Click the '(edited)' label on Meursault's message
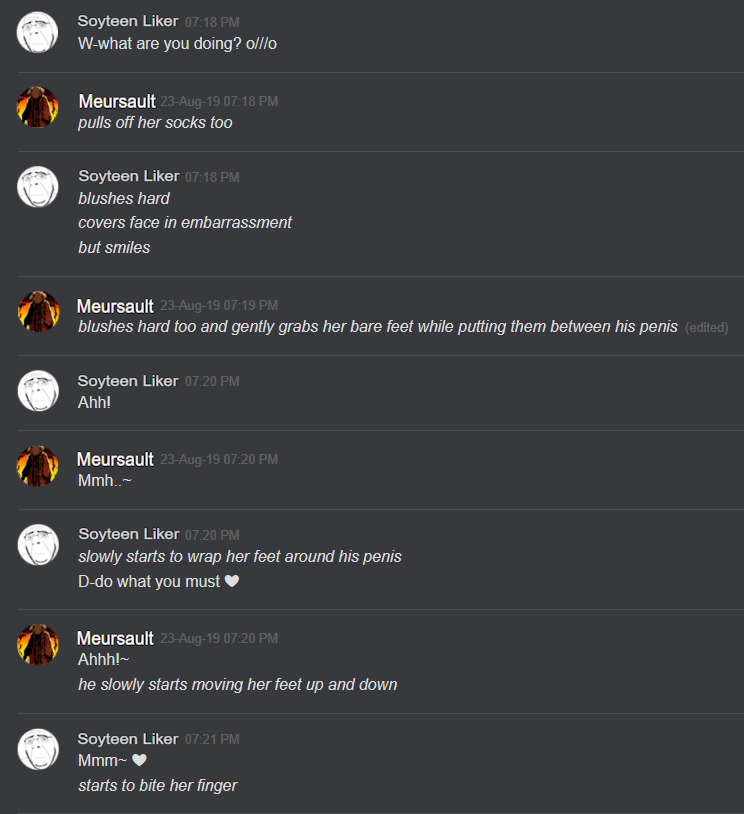The image size is (744, 814). pyautogui.click(x=707, y=328)
